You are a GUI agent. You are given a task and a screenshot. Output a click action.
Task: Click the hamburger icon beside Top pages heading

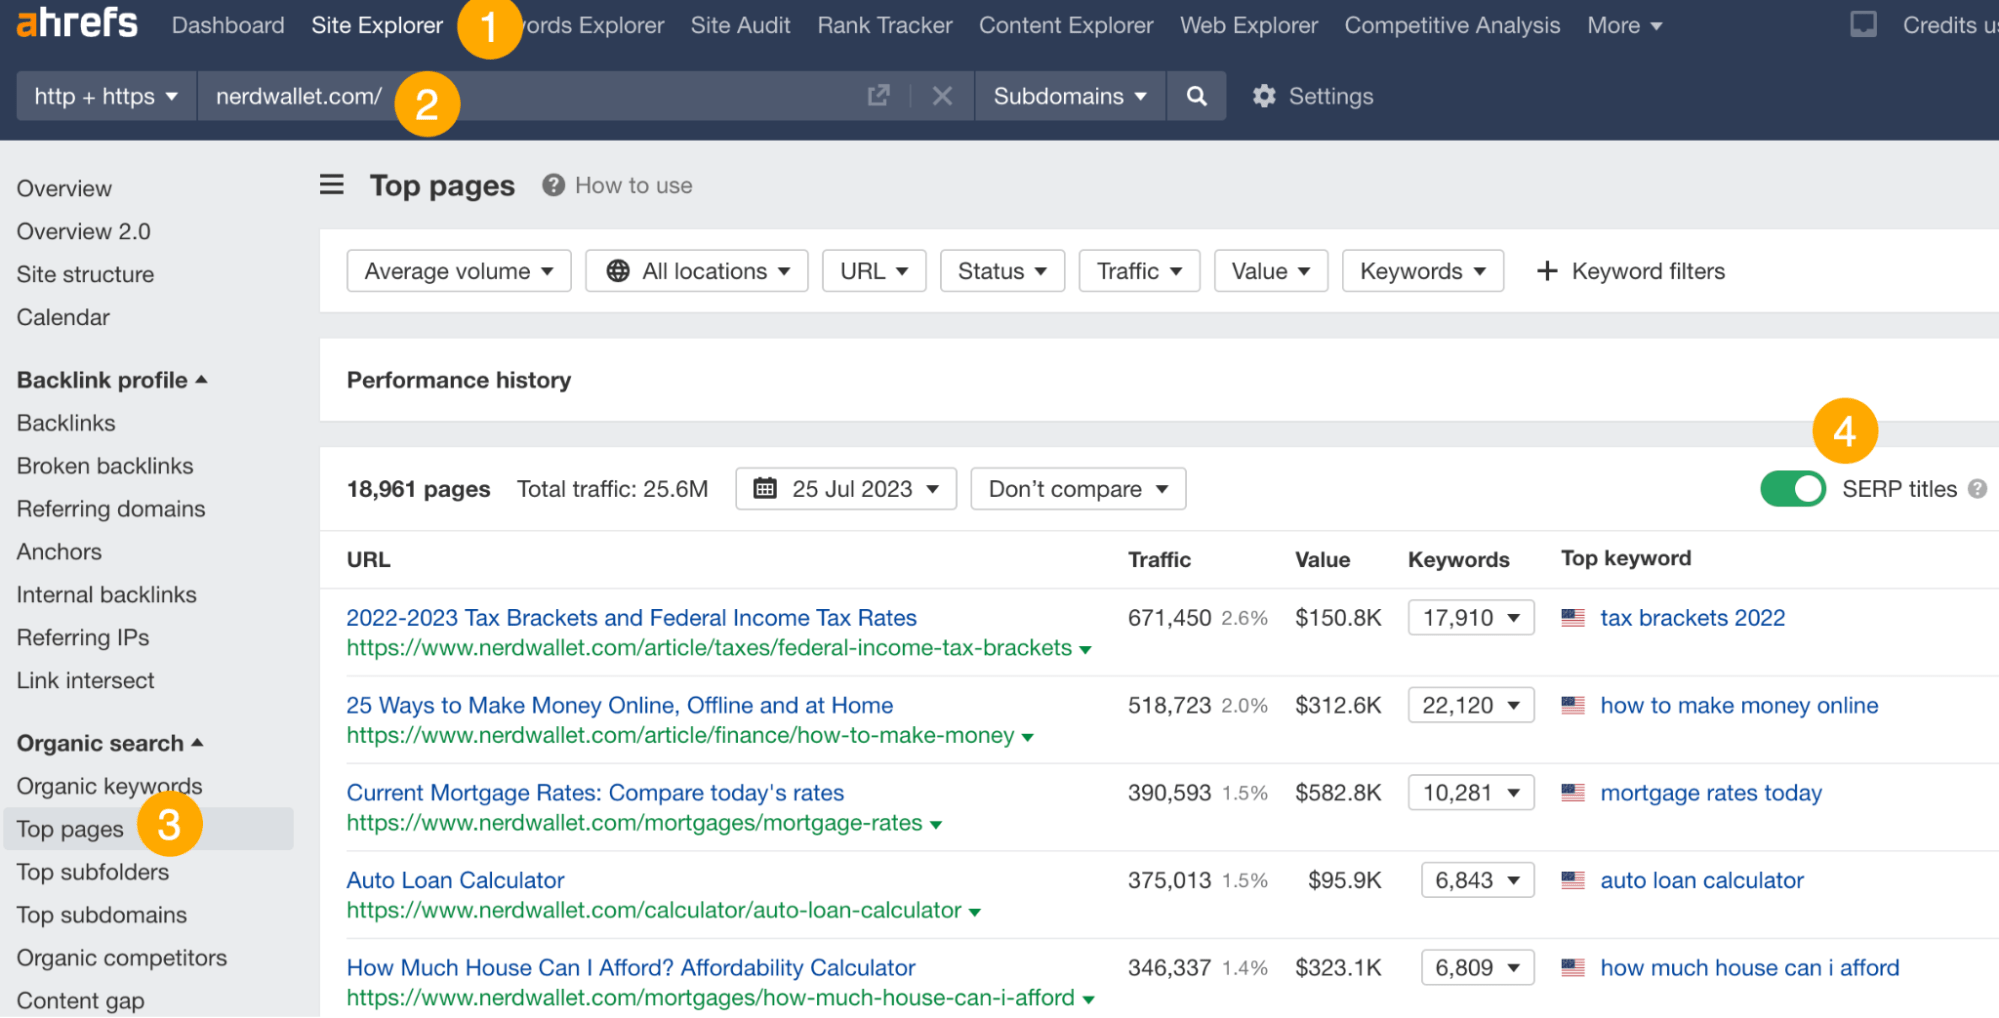pyautogui.click(x=331, y=184)
